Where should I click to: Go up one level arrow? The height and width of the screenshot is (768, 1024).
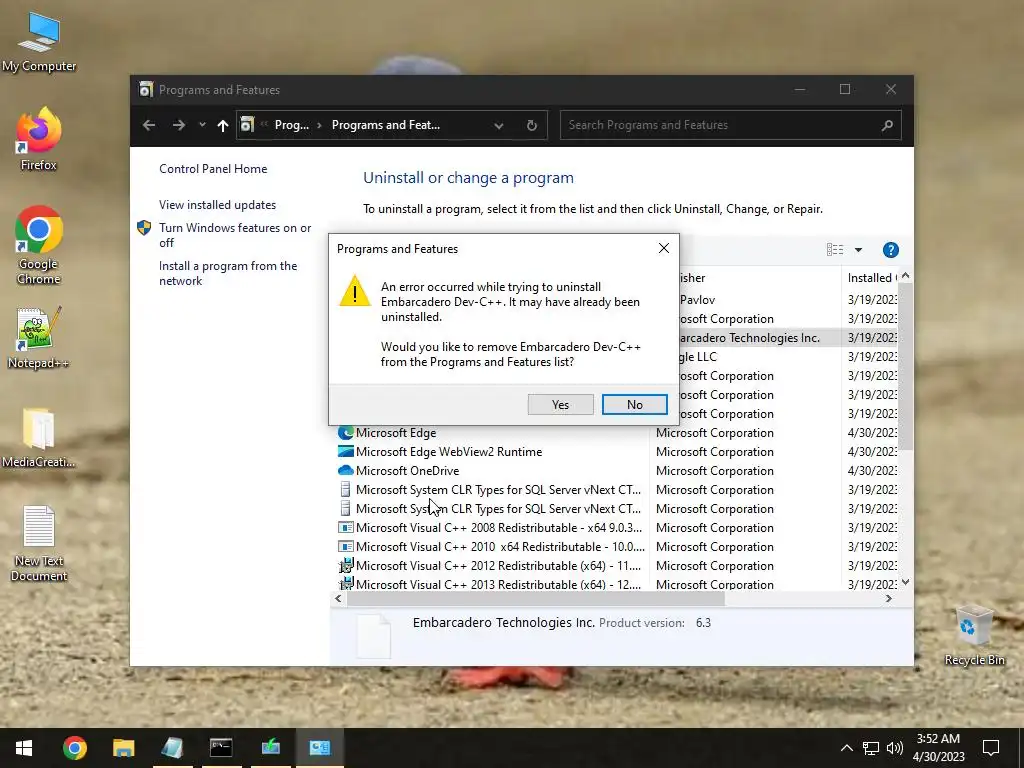(223, 125)
